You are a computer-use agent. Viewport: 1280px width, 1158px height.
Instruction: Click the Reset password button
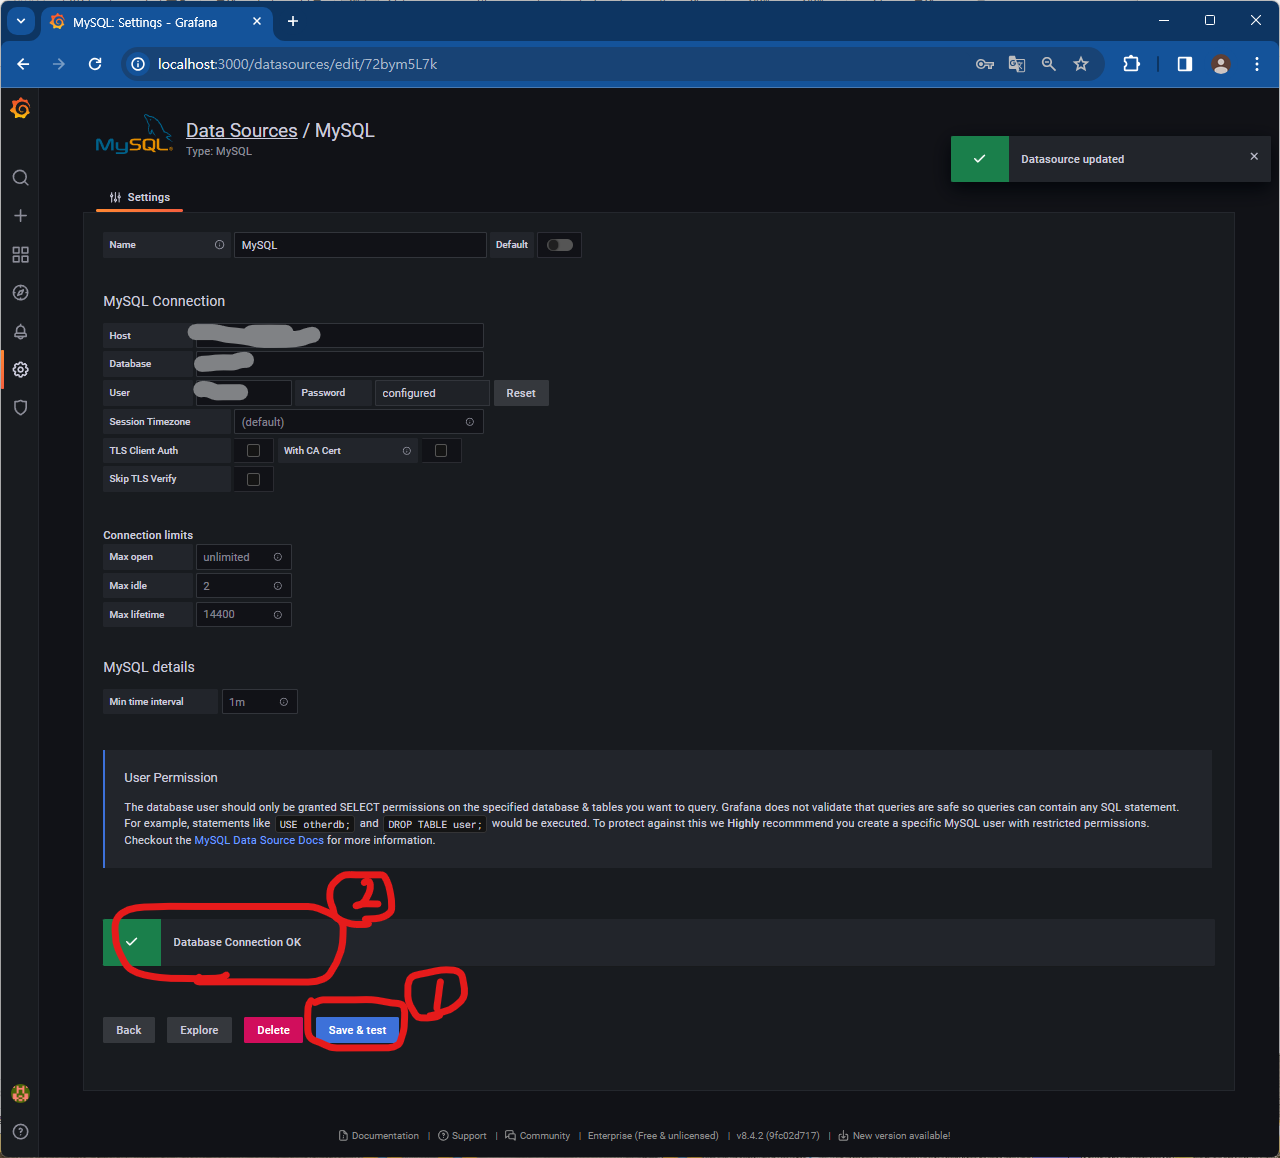click(x=521, y=393)
